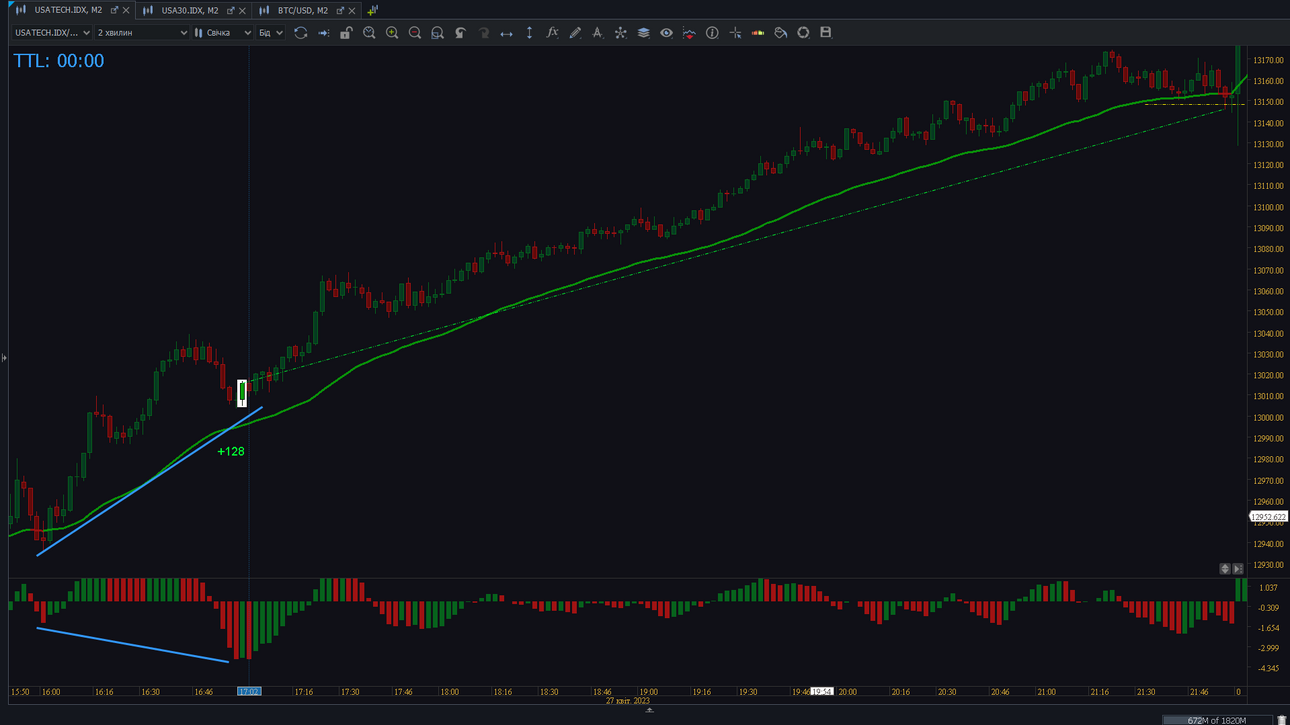This screenshot has width=1290, height=725.
Task: Save chart with the floppy disk icon
Action: pos(826,33)
